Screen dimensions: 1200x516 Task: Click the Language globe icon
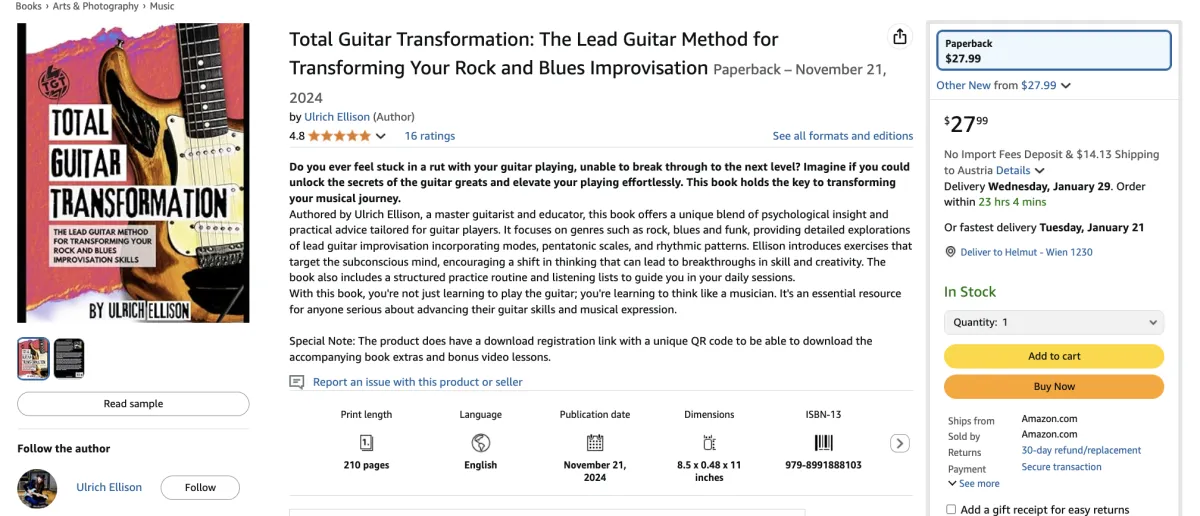pos(480,442)
